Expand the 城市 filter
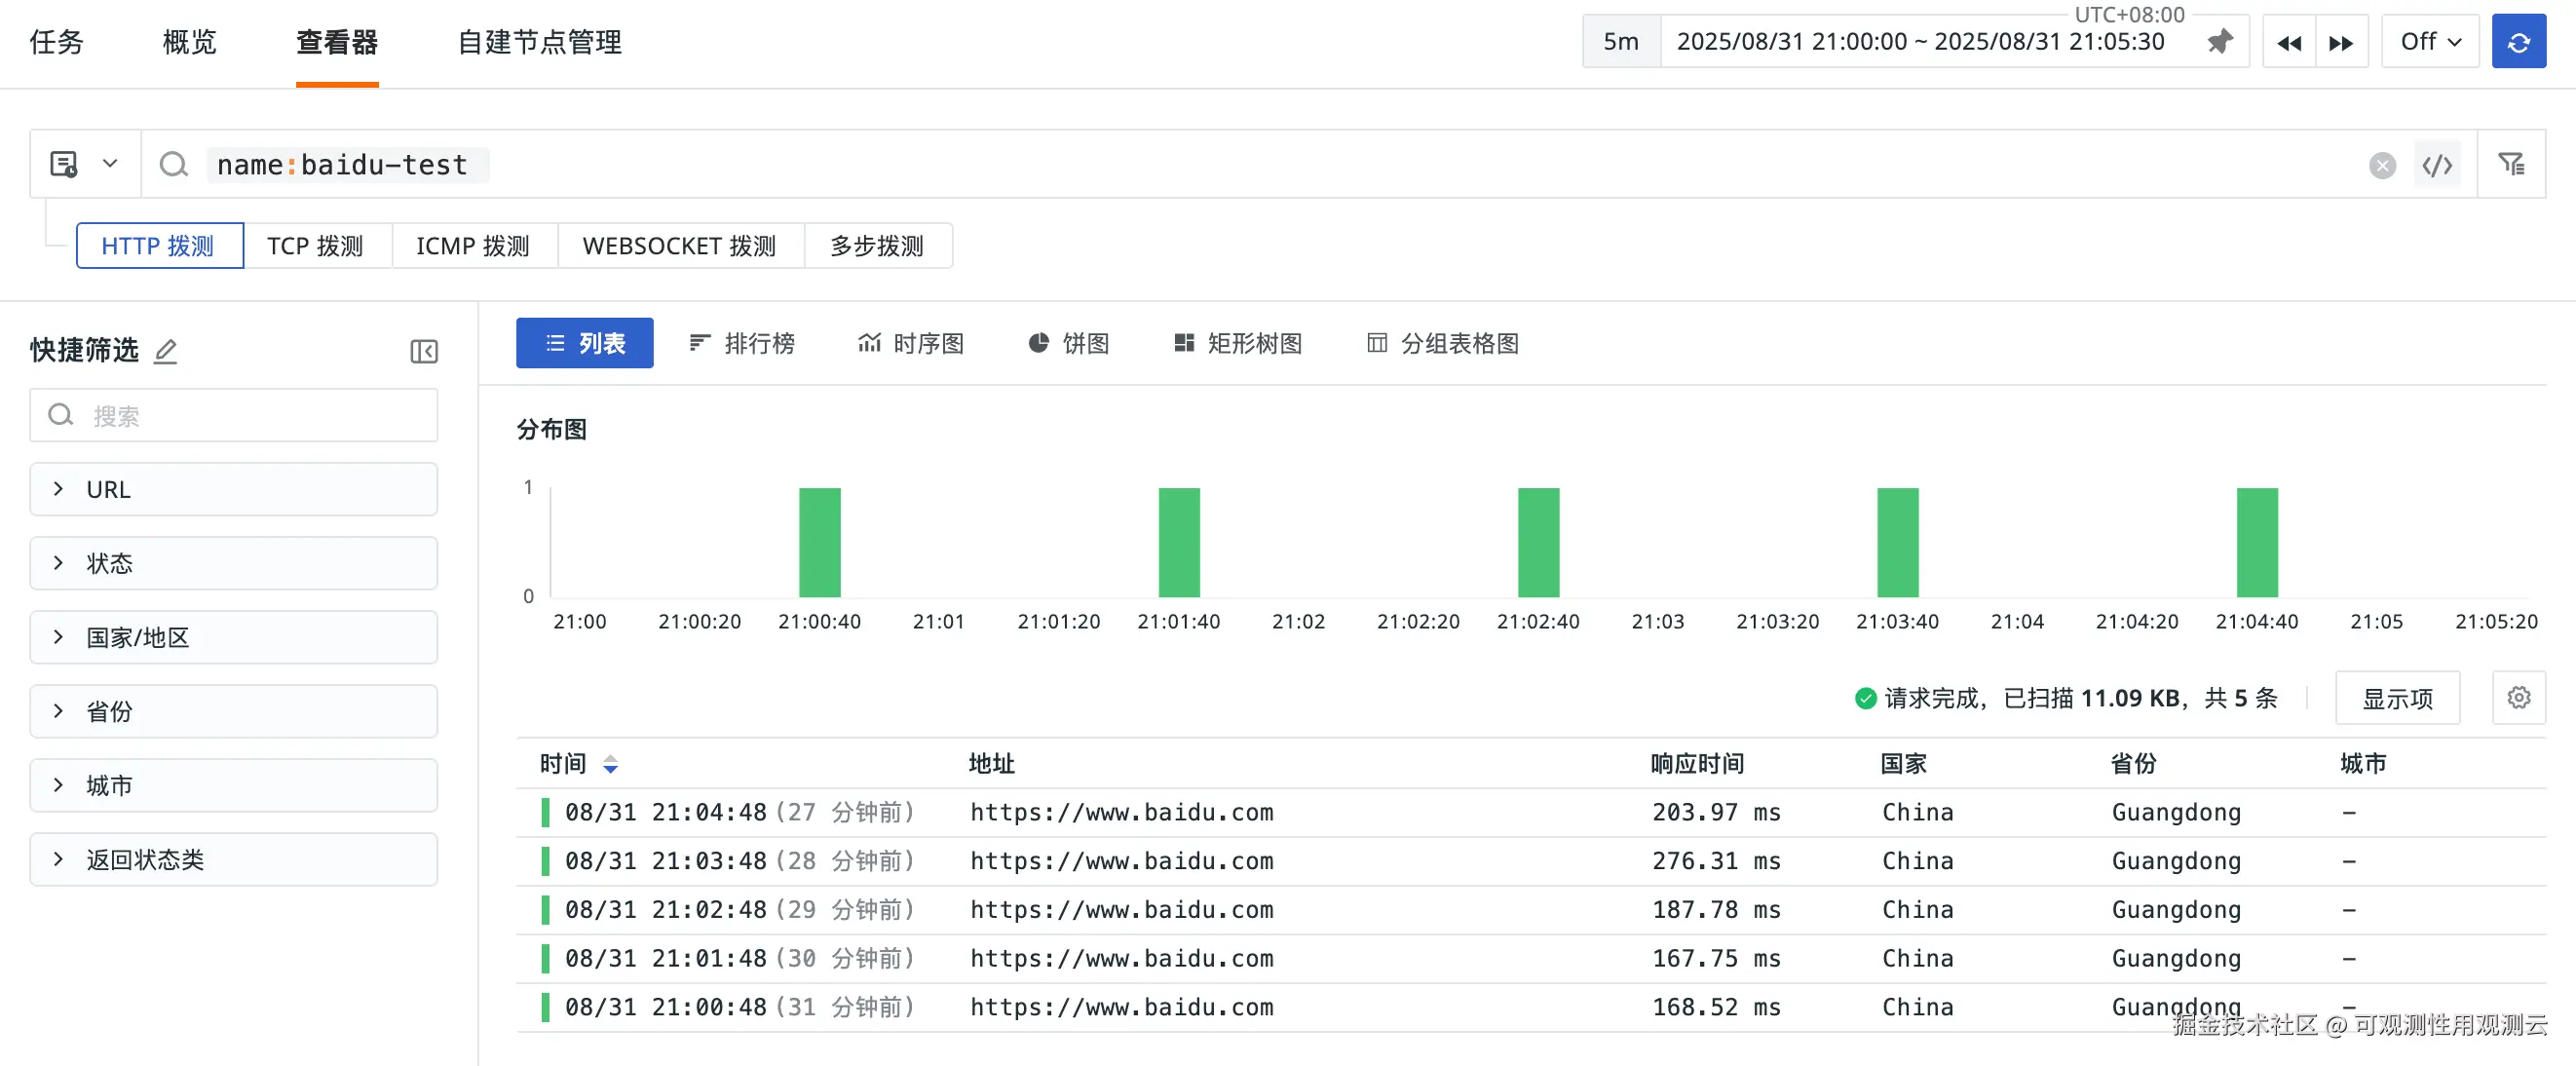 click(x=234, y=785)
